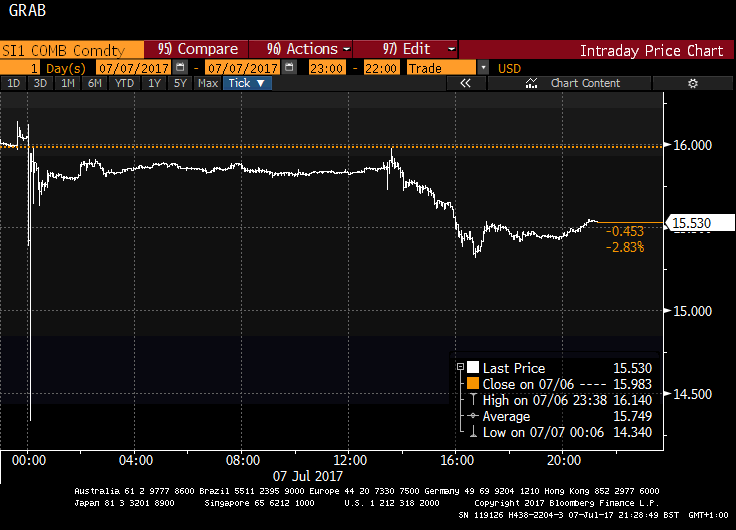Image resolution: width=736 pixels, height=530 pixels.
Task: Click the 95) Compare button
Action: pyautogui.click(x=197, y=49)
